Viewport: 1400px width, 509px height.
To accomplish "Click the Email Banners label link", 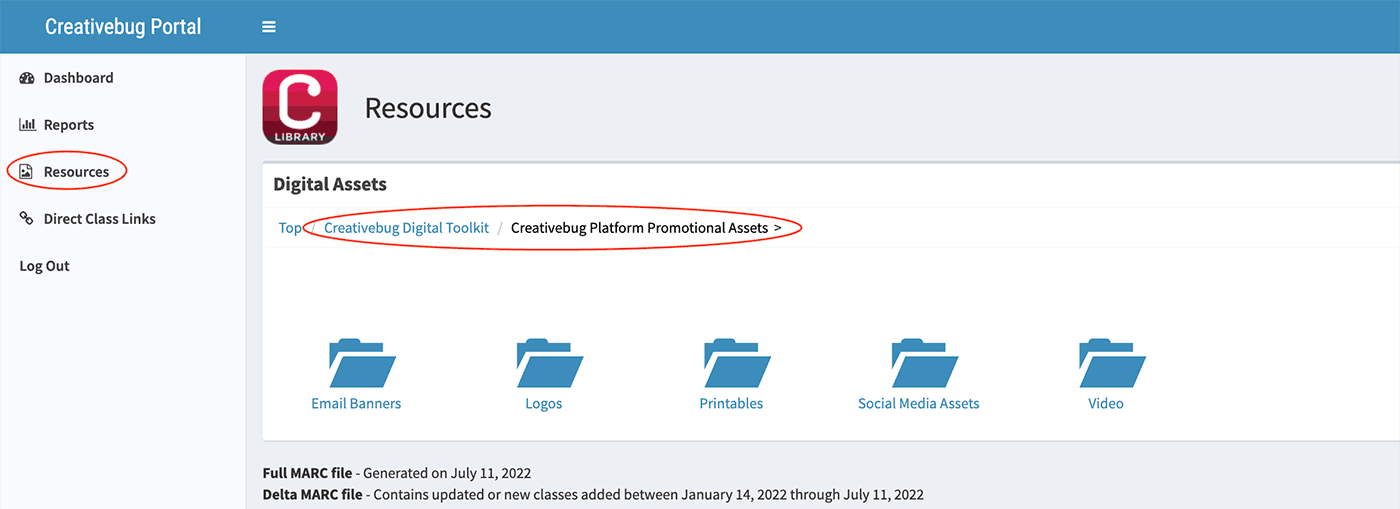I will [356, 404].
